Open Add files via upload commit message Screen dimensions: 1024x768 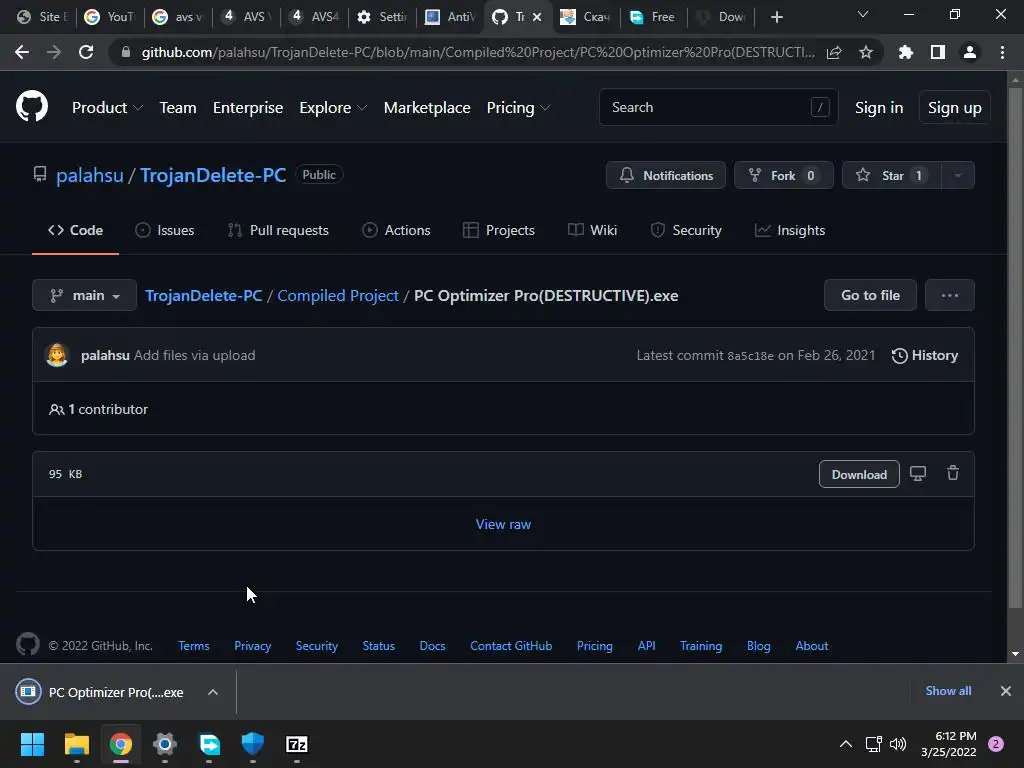195,355
